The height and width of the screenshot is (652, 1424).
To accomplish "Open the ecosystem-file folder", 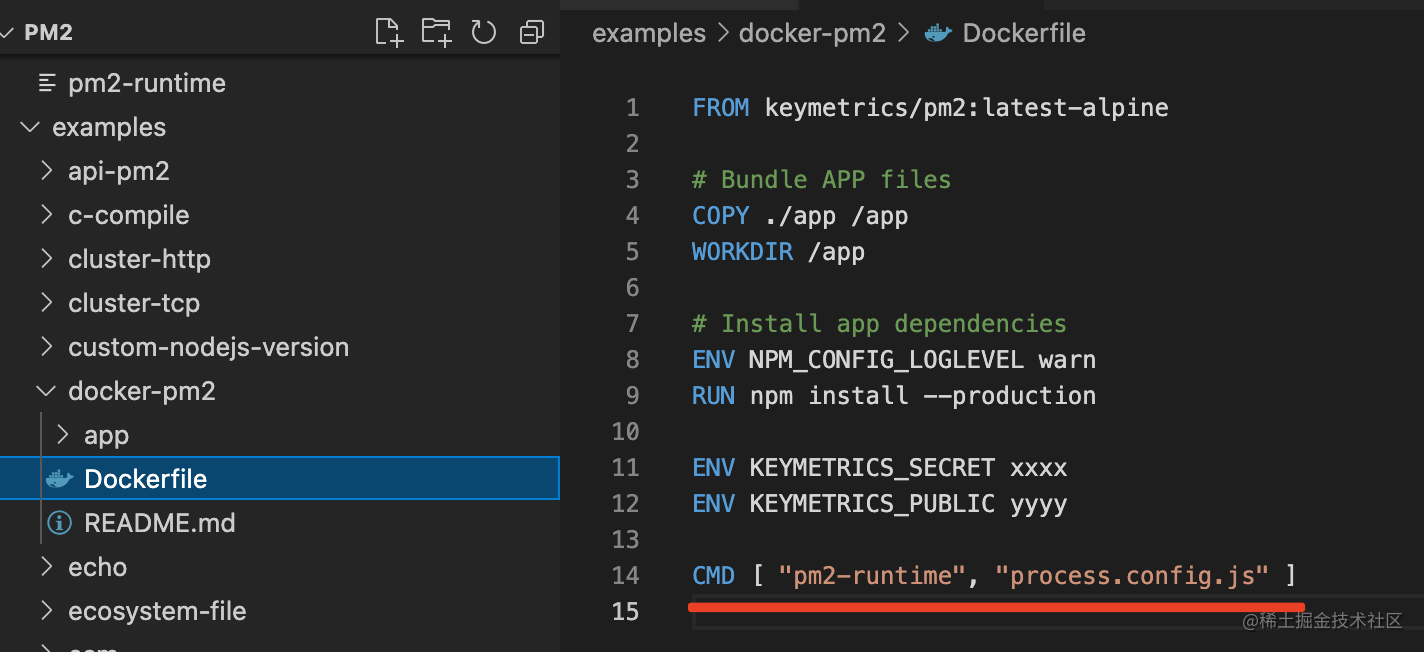I will tap(157, 611).
